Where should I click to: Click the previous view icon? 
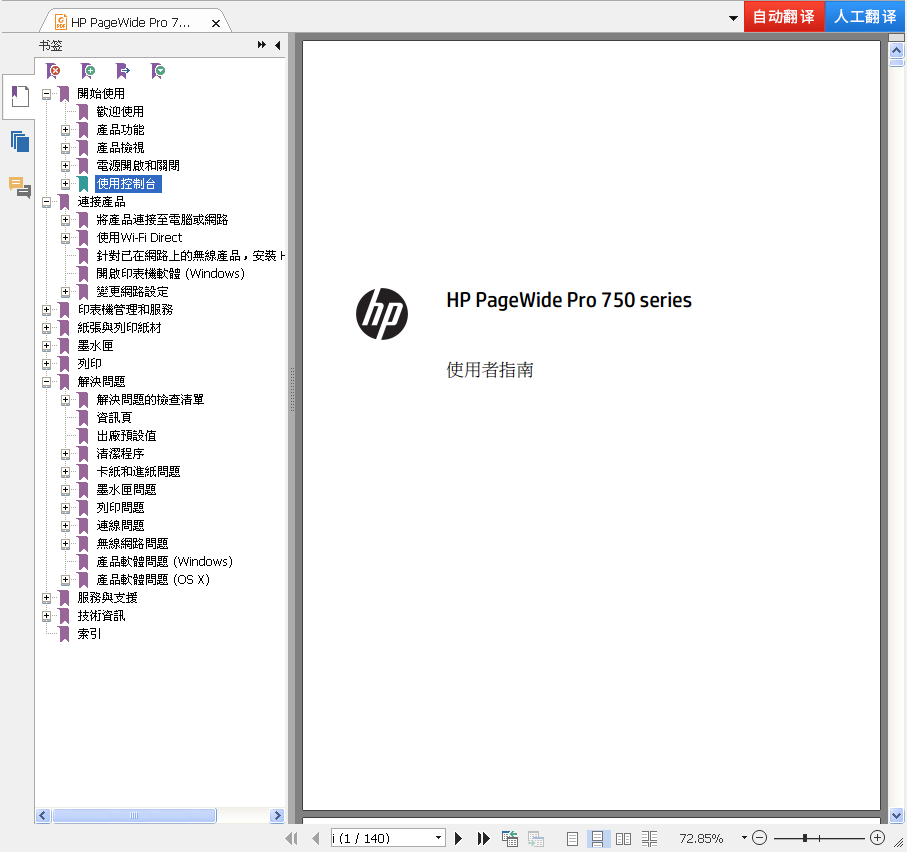pyautogui.click(x=510, y=838)
